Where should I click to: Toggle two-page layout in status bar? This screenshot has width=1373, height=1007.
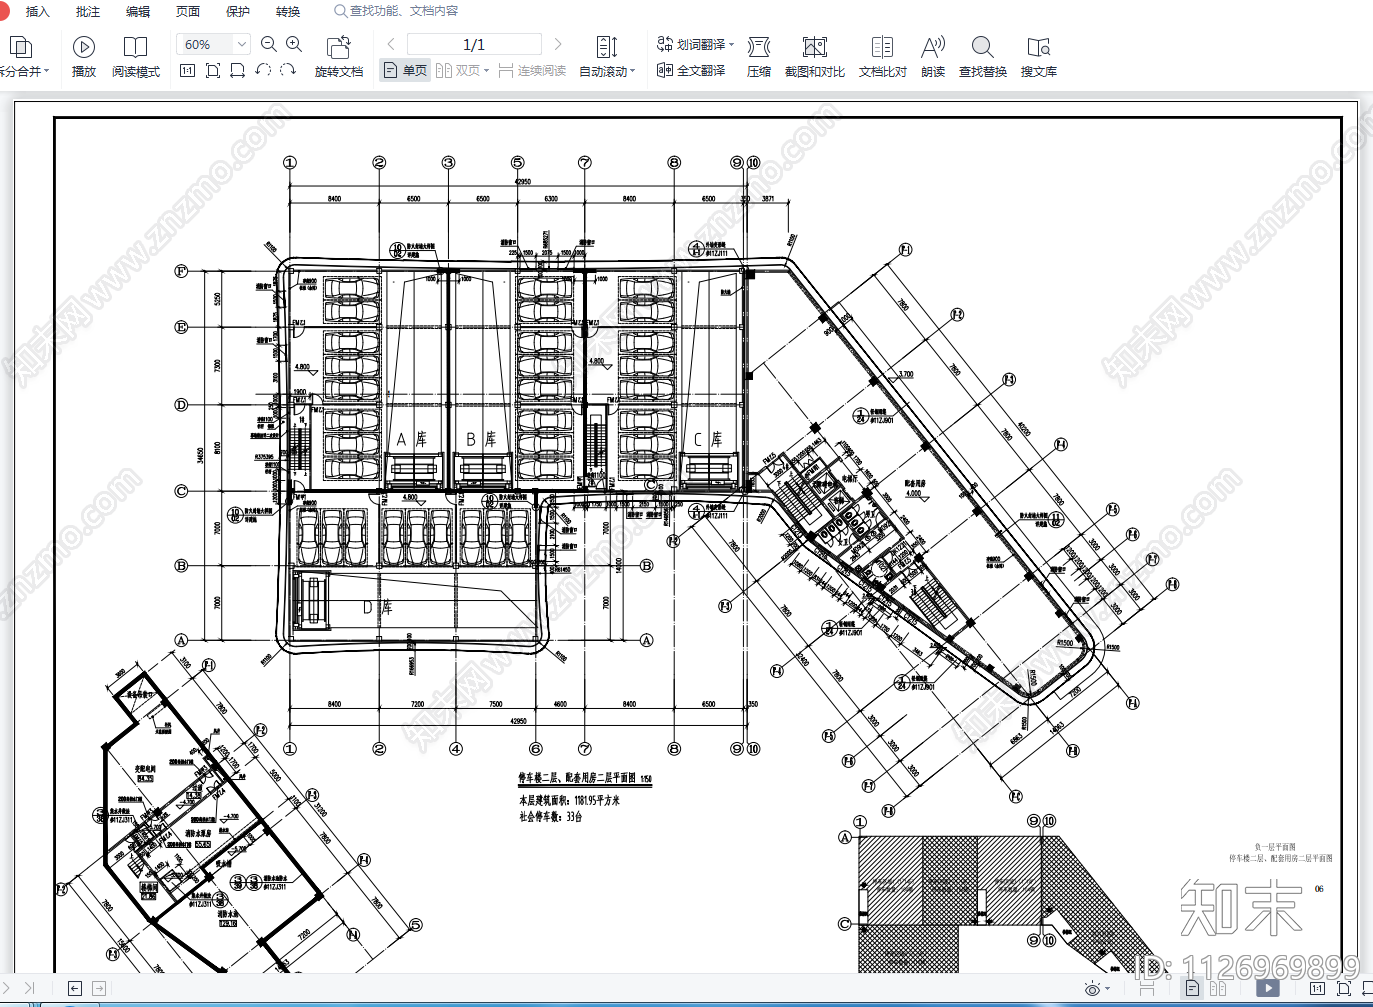coord(1218,988)
